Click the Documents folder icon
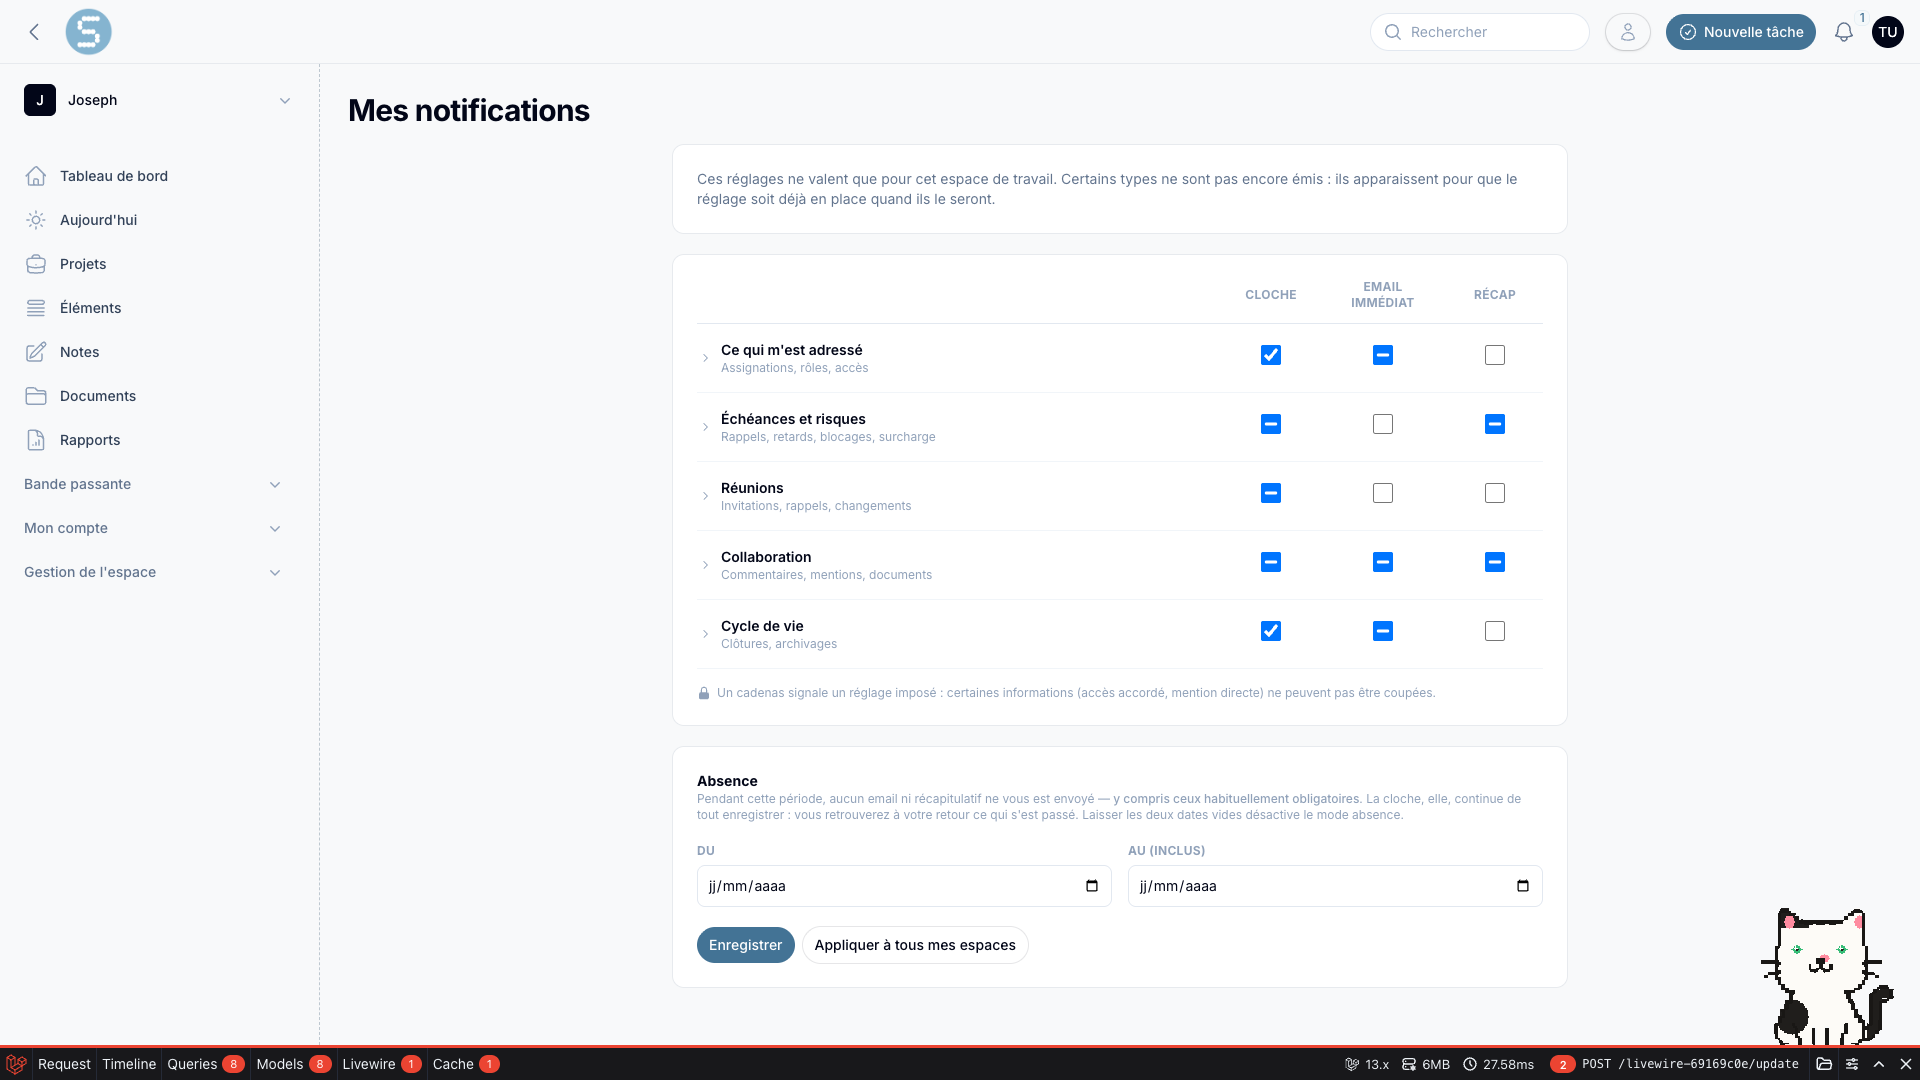 [x=36, y=396]
